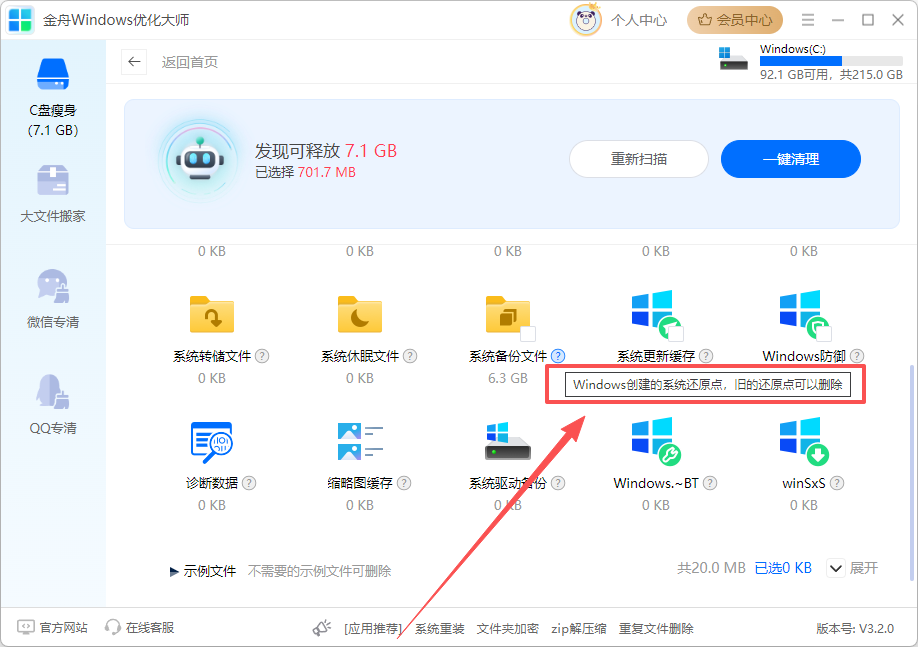This screenshot has width=918, height=647.
Task: Open the 官方网站 link
Action: click(53, 628)
